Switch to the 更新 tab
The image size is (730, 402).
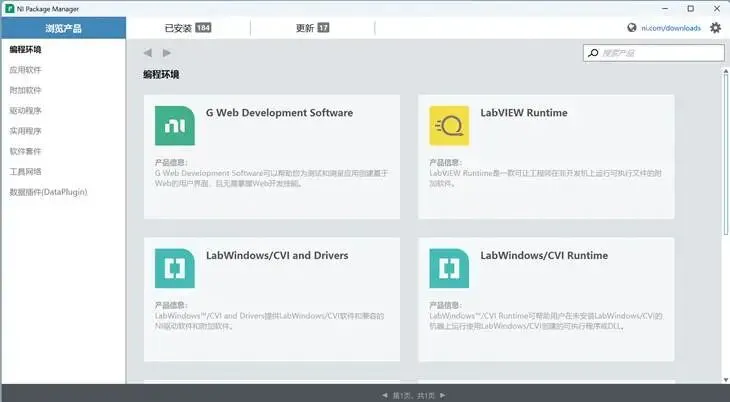tap(312, 28)
